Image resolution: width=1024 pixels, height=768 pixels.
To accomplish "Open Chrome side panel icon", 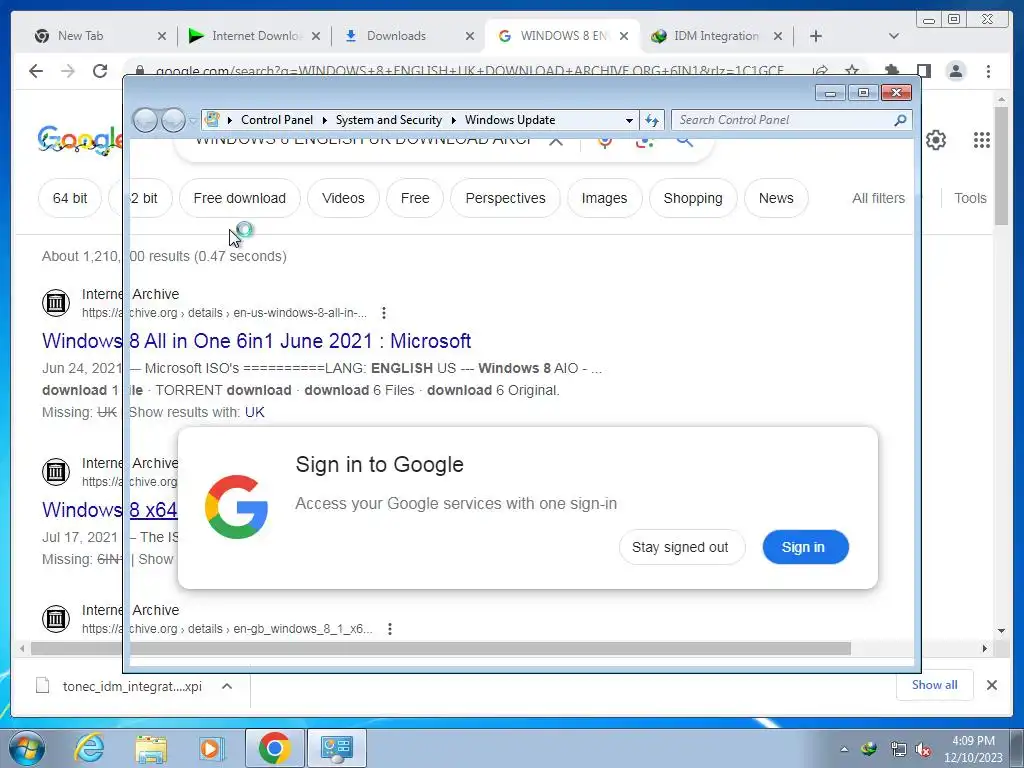I will click(x=923, y=71).
